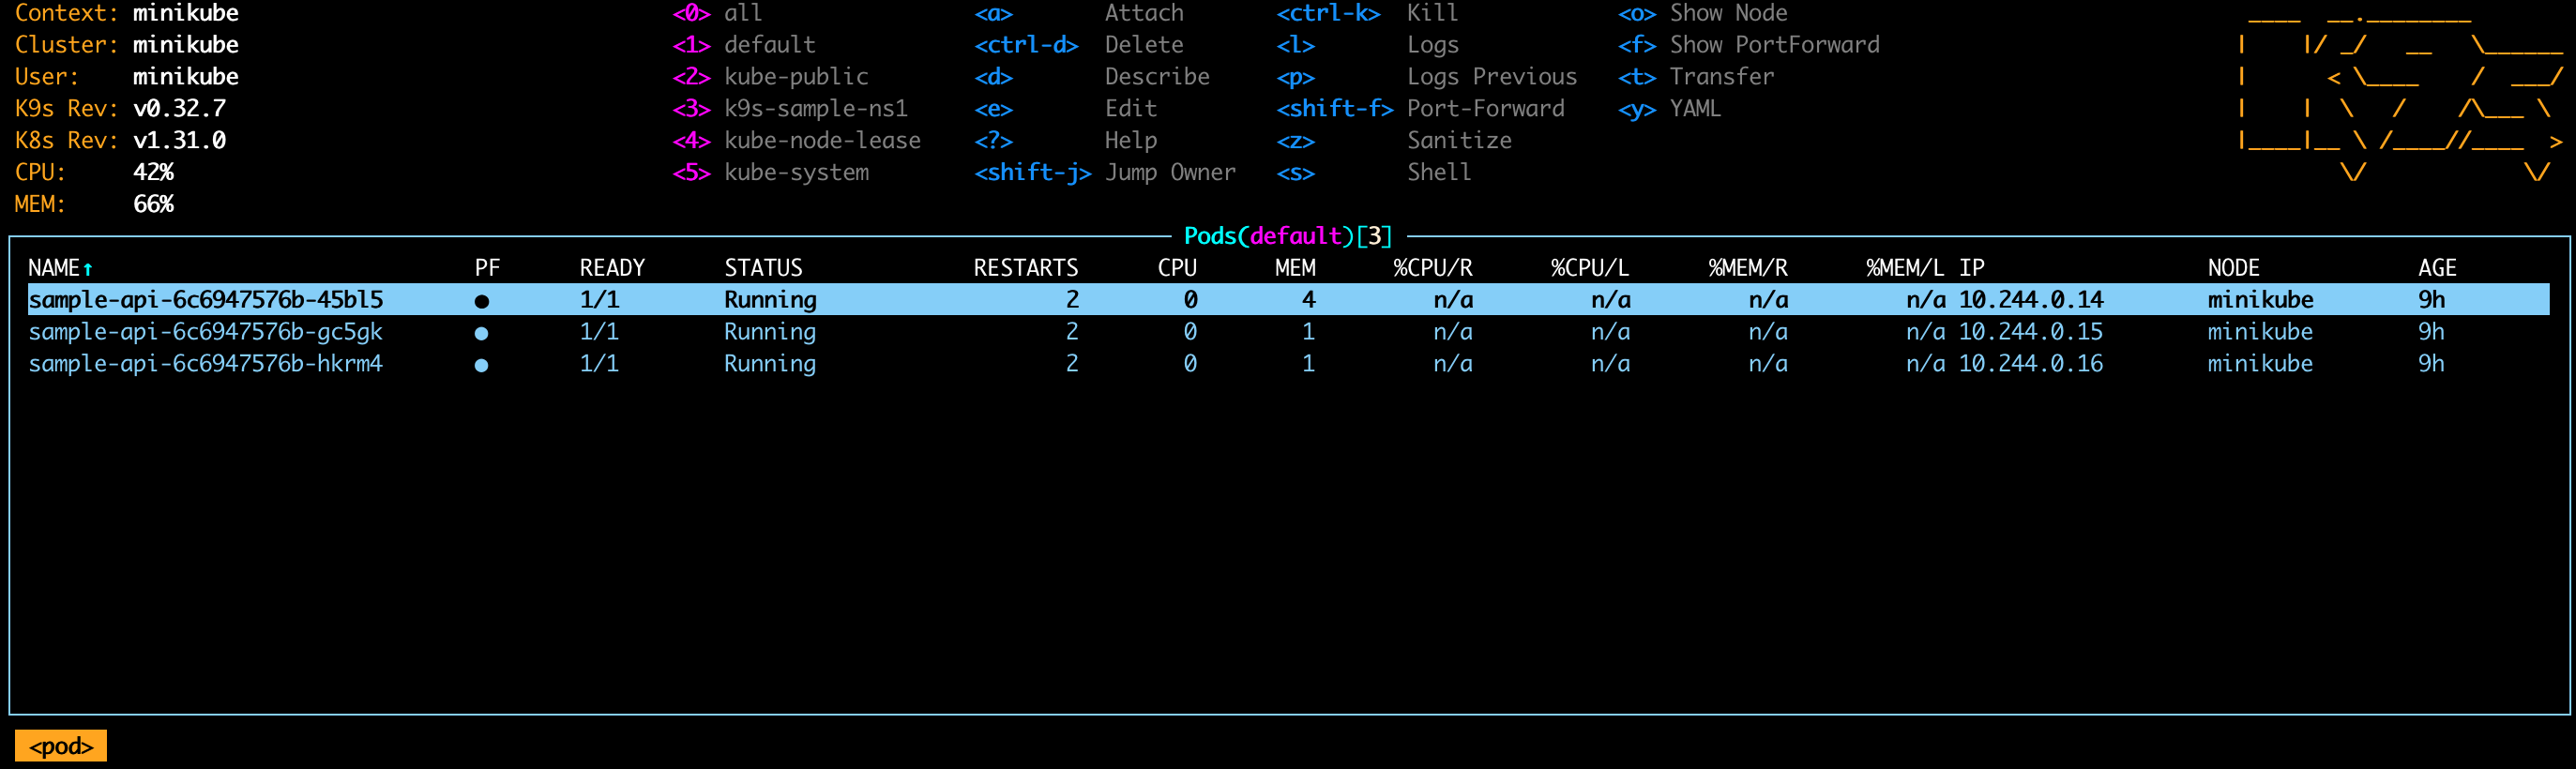Click the Edit <e> command hint
Viewport: 2576px width, 769px height.
tap(1066, 109)
